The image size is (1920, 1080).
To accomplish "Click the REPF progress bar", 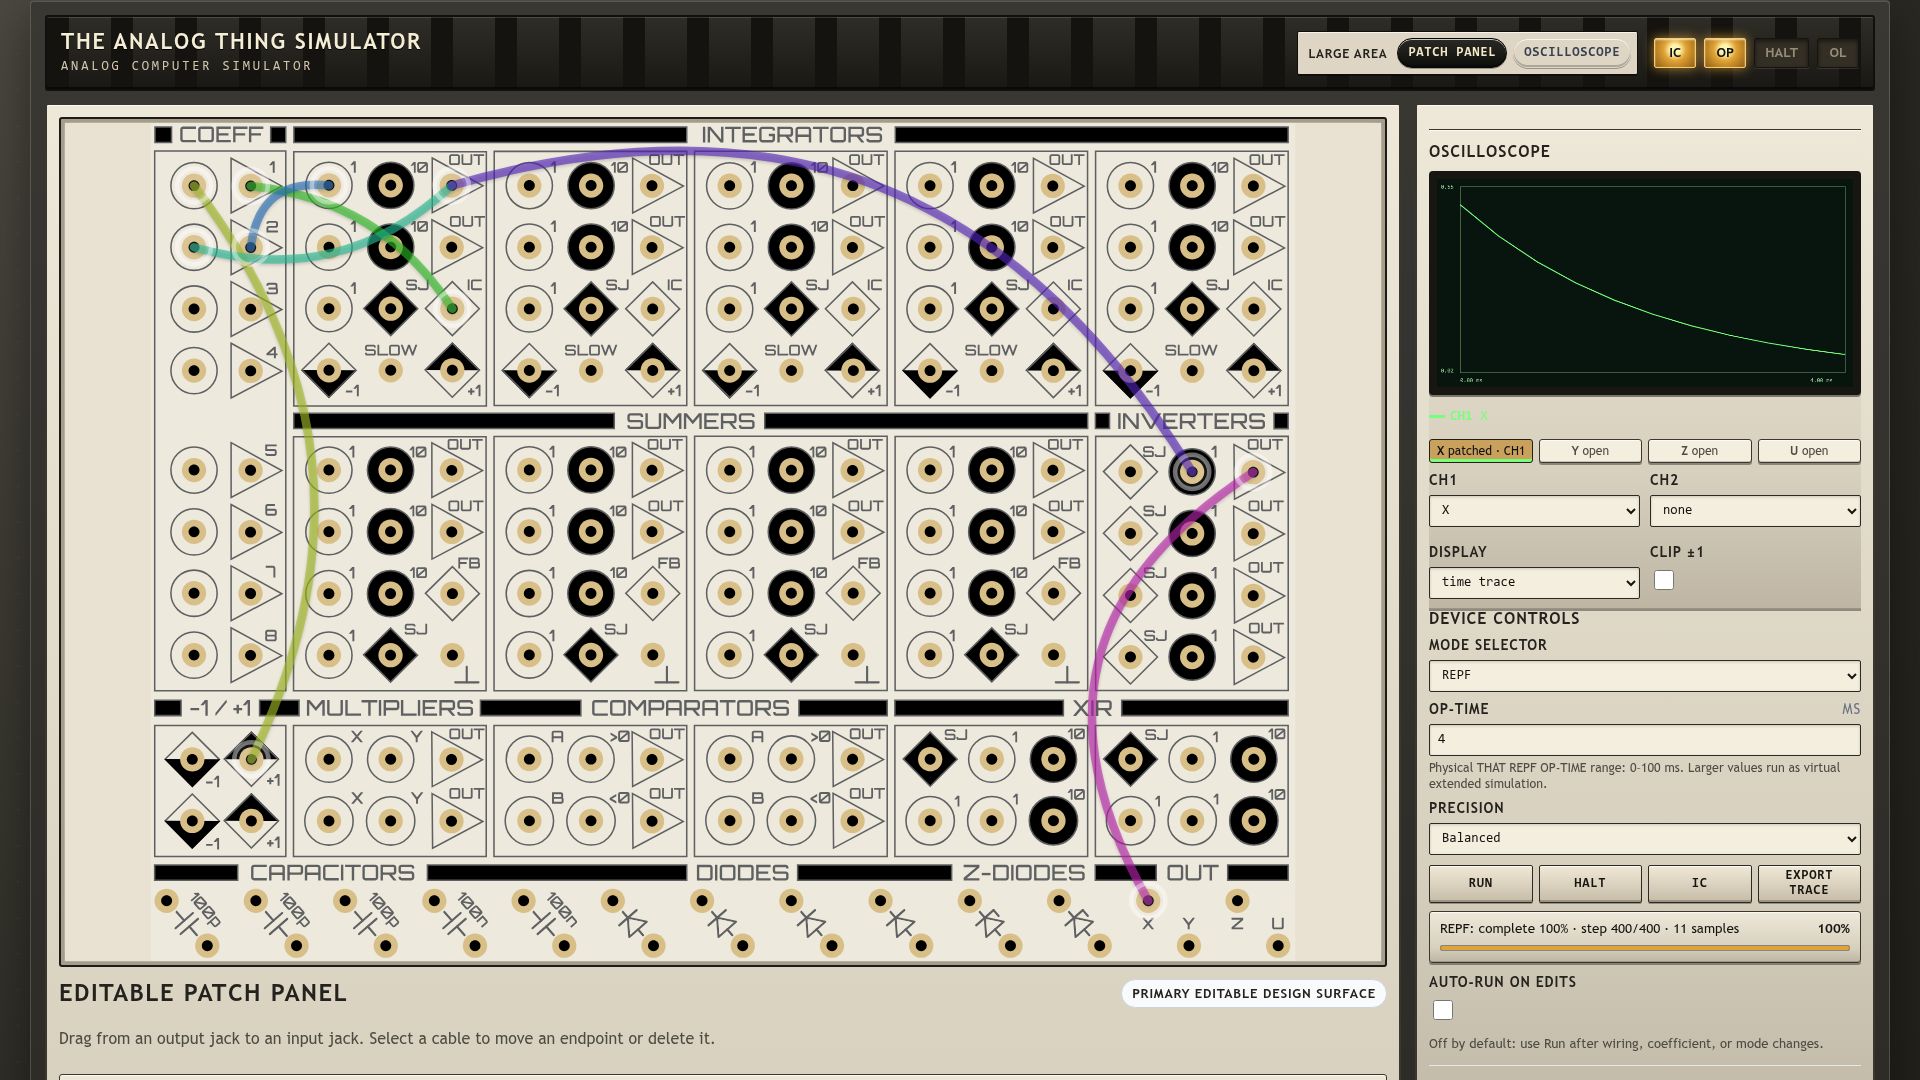I will coord(1645,947).
